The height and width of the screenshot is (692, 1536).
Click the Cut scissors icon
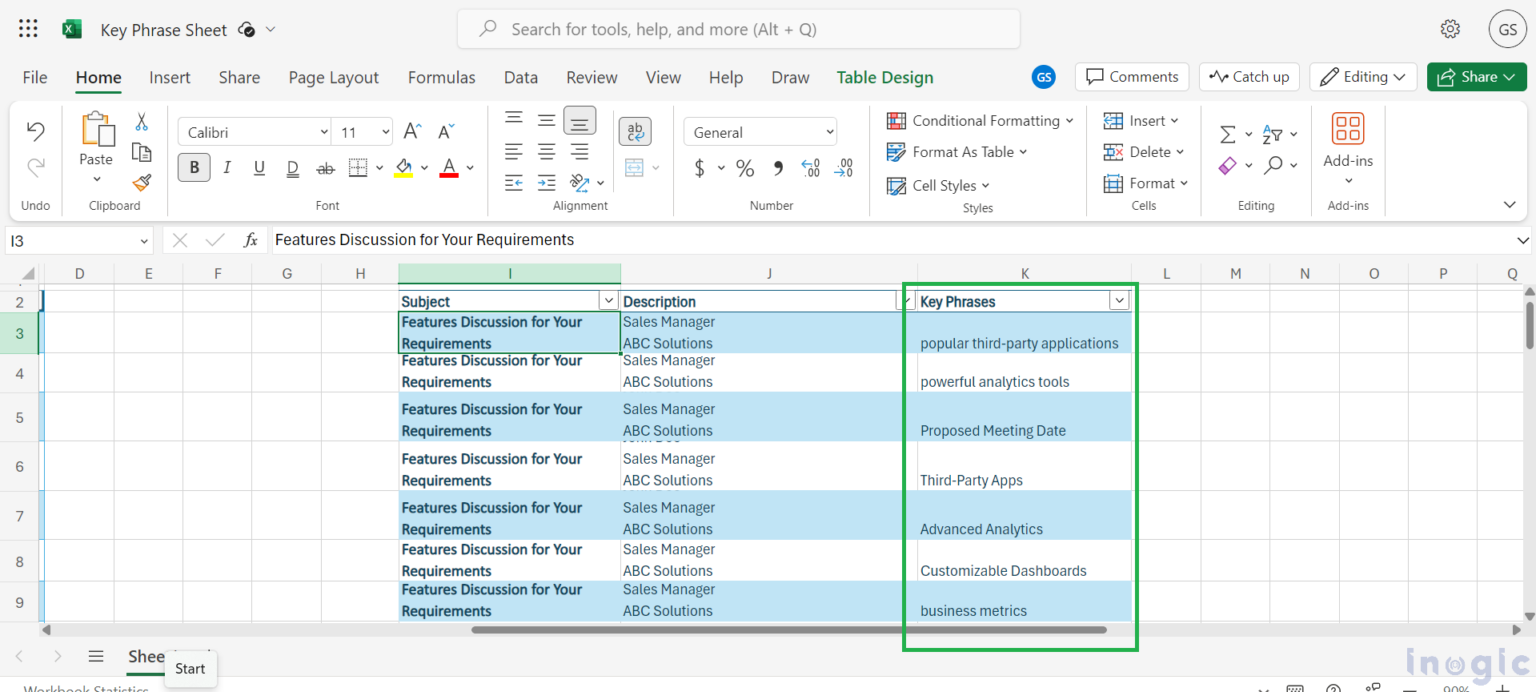click(141, 122)
